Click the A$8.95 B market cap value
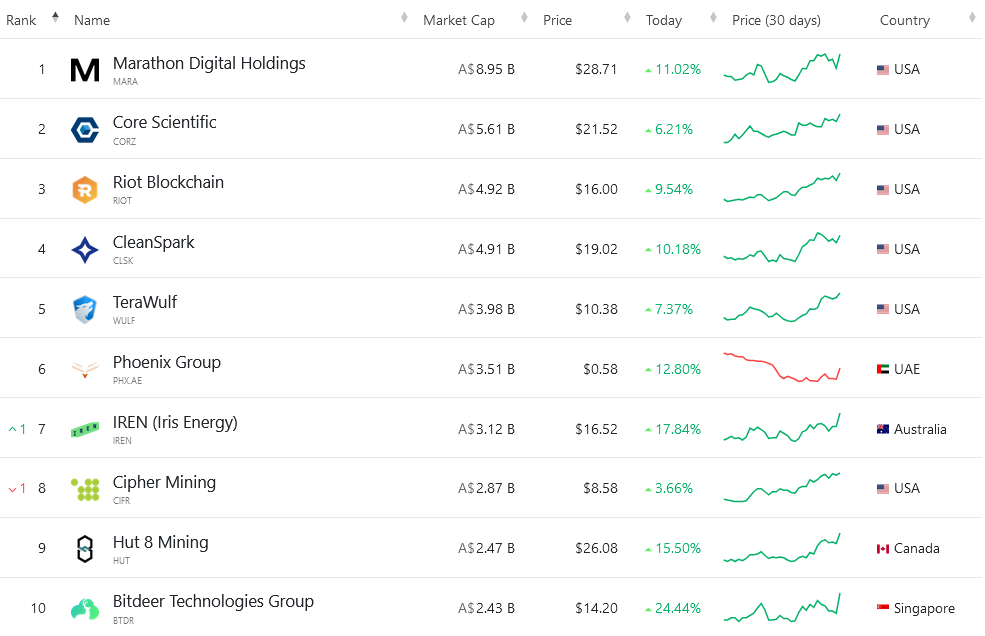985x636 pixels. pos(486,70)
